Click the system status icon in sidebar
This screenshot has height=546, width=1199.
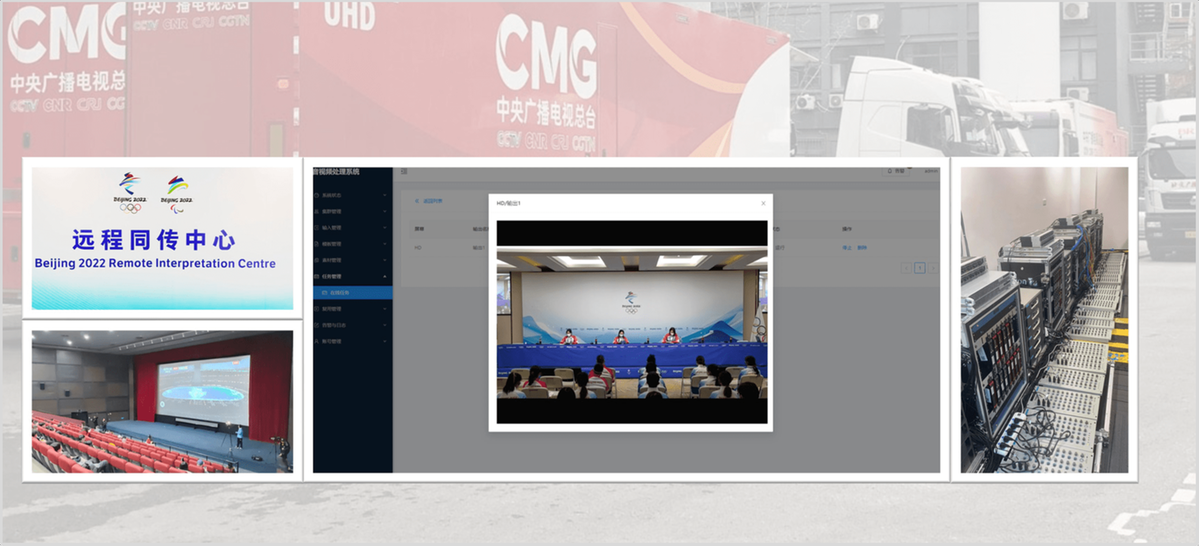[x=317, y=196]
